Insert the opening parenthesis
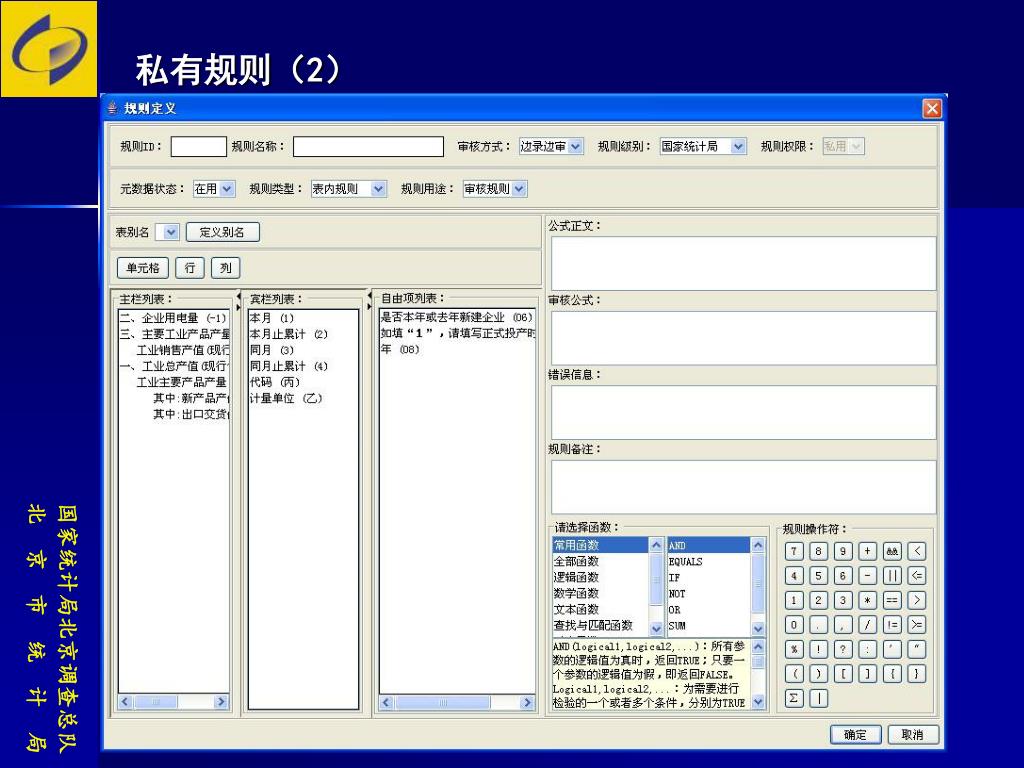The height and width of the screenshot is (768, 1024). [794, 674]
